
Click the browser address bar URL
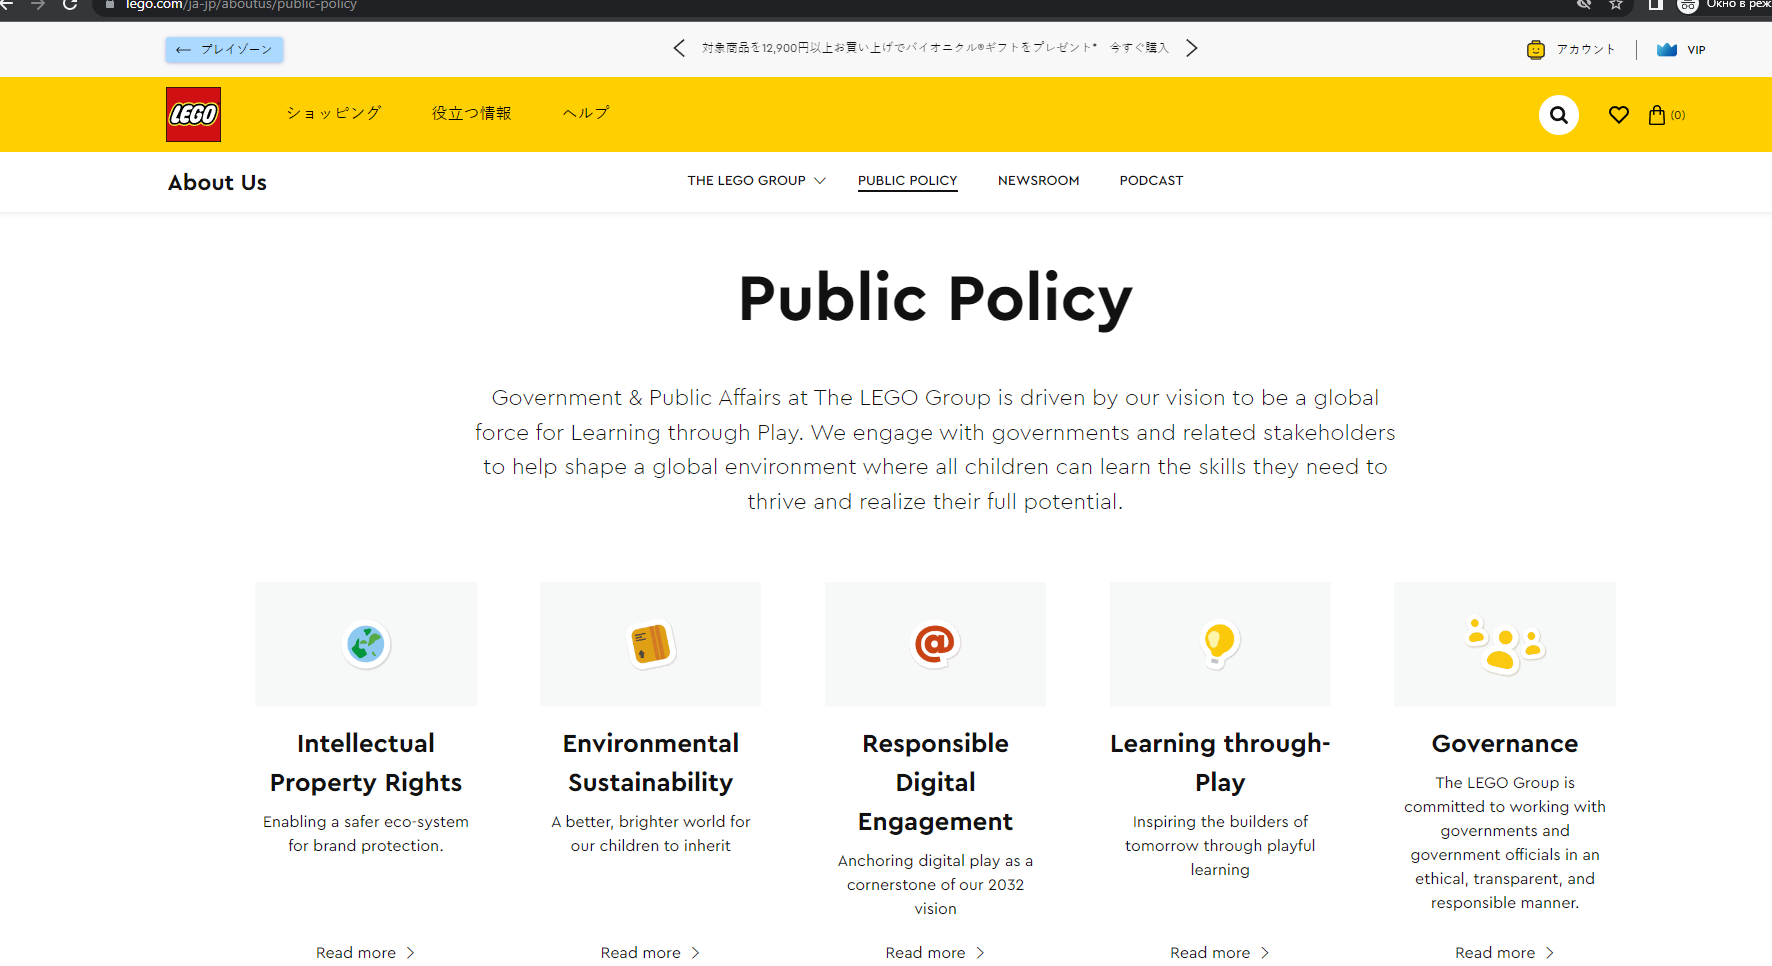[241, 5]
